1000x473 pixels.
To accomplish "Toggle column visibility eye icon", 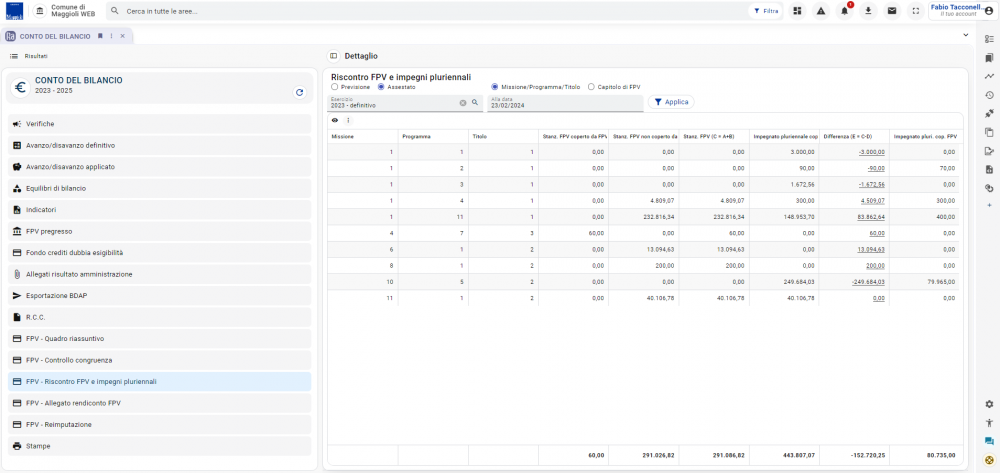I will pyautogui.click(x=335, y=120).
